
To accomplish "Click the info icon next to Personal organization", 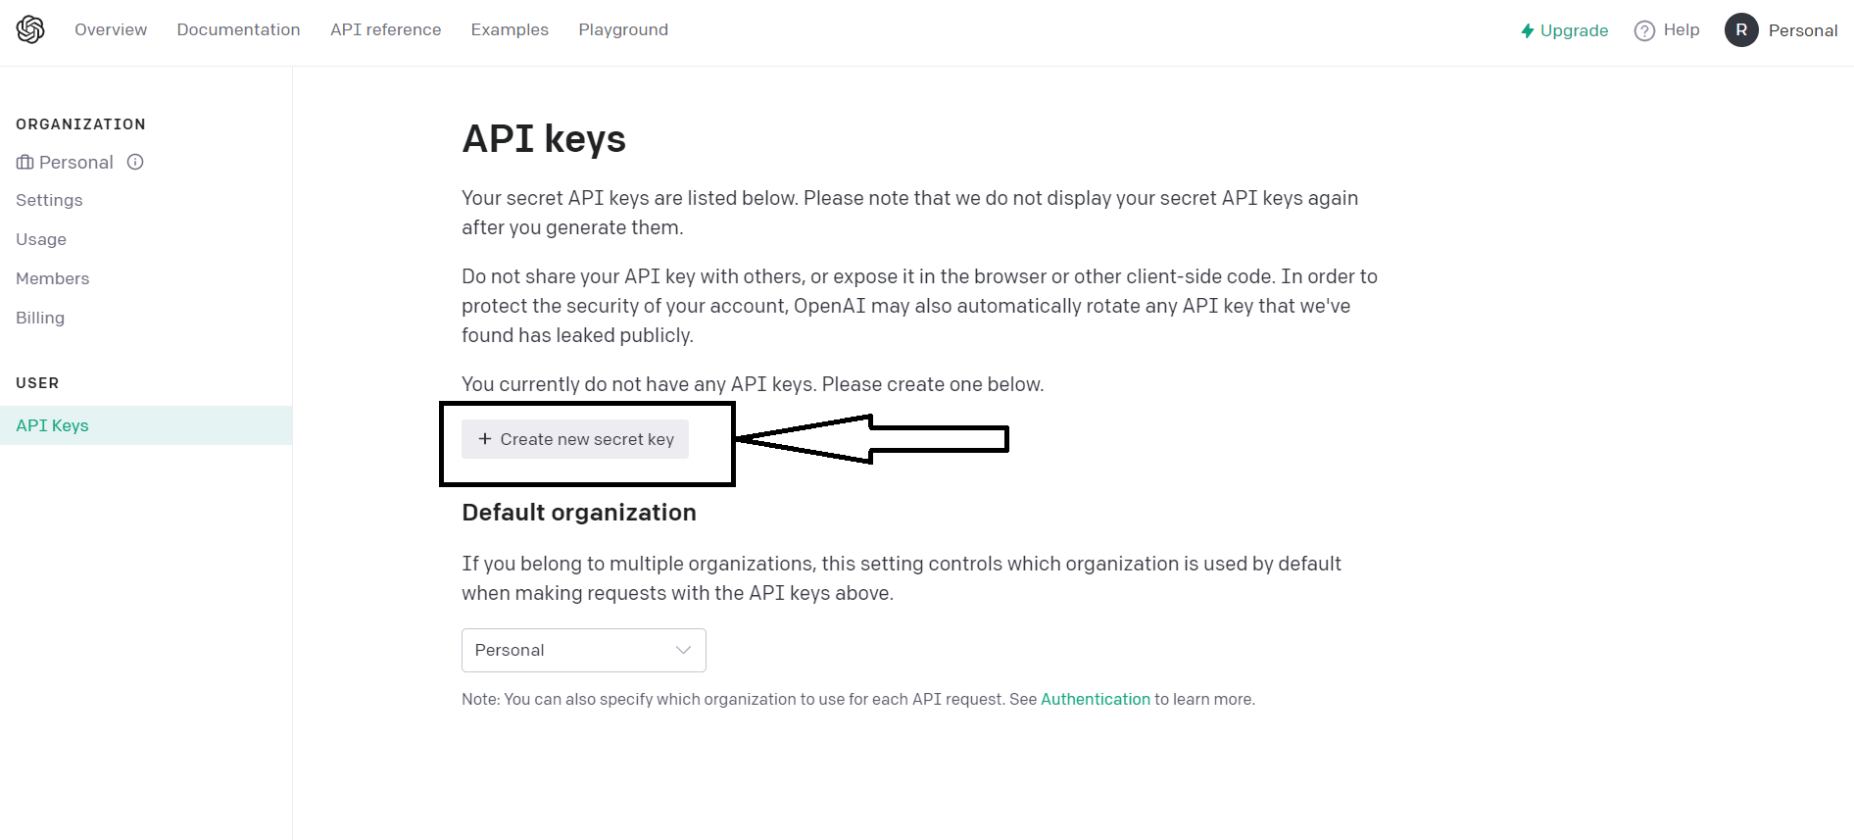I will pos(136,162).
